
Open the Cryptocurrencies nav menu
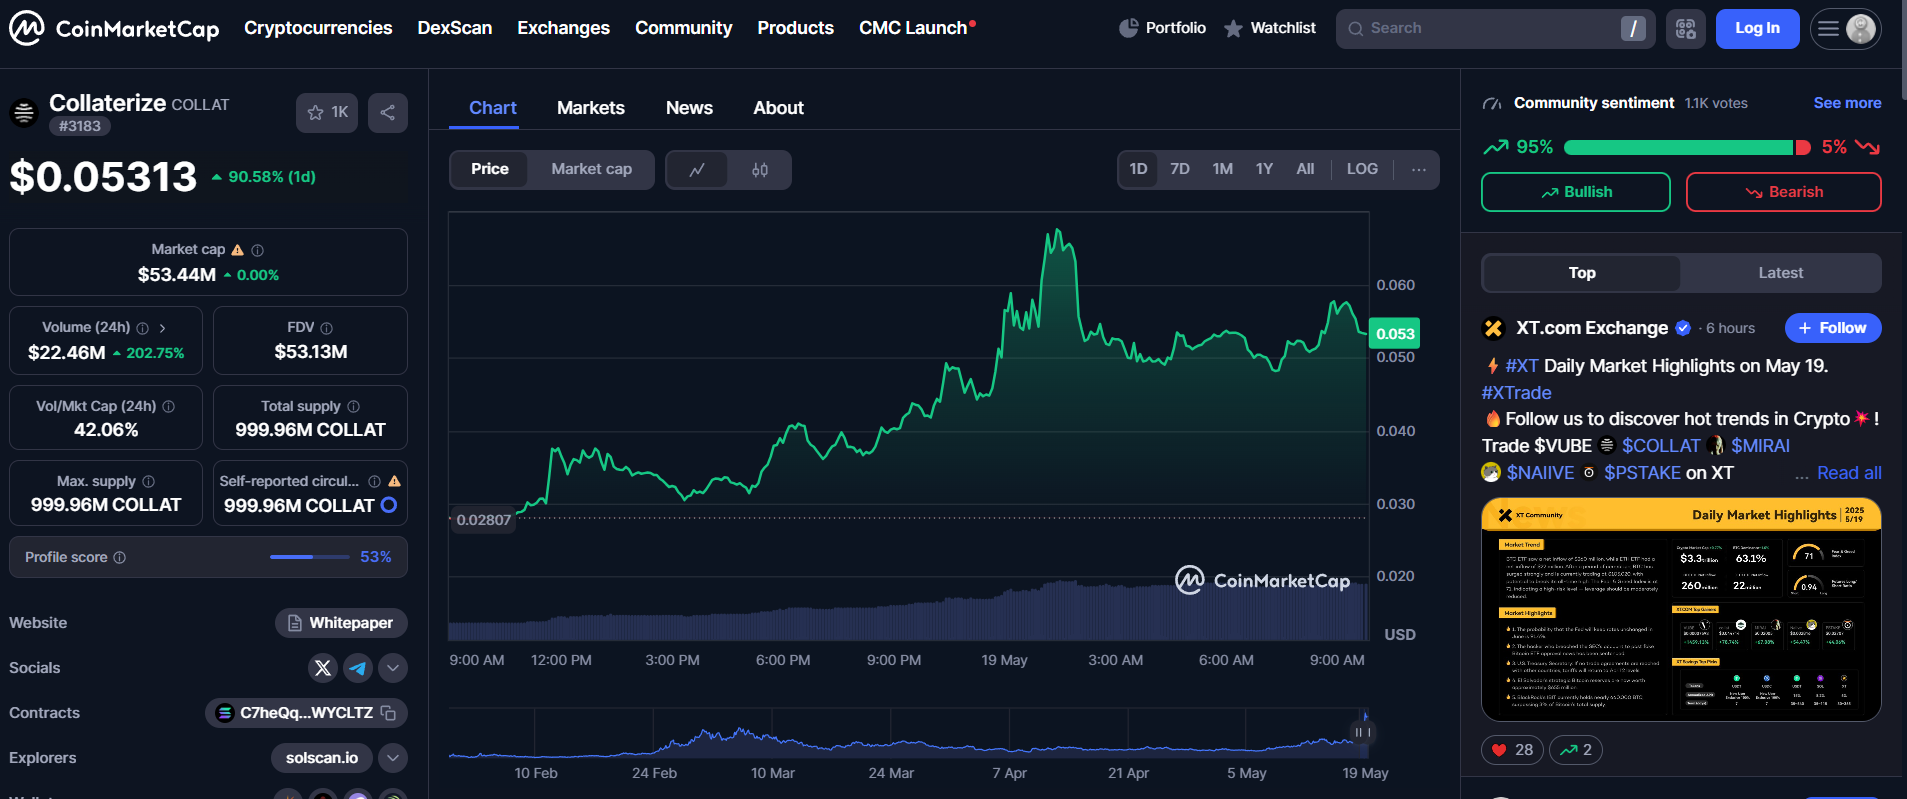(x=318, y=28)
